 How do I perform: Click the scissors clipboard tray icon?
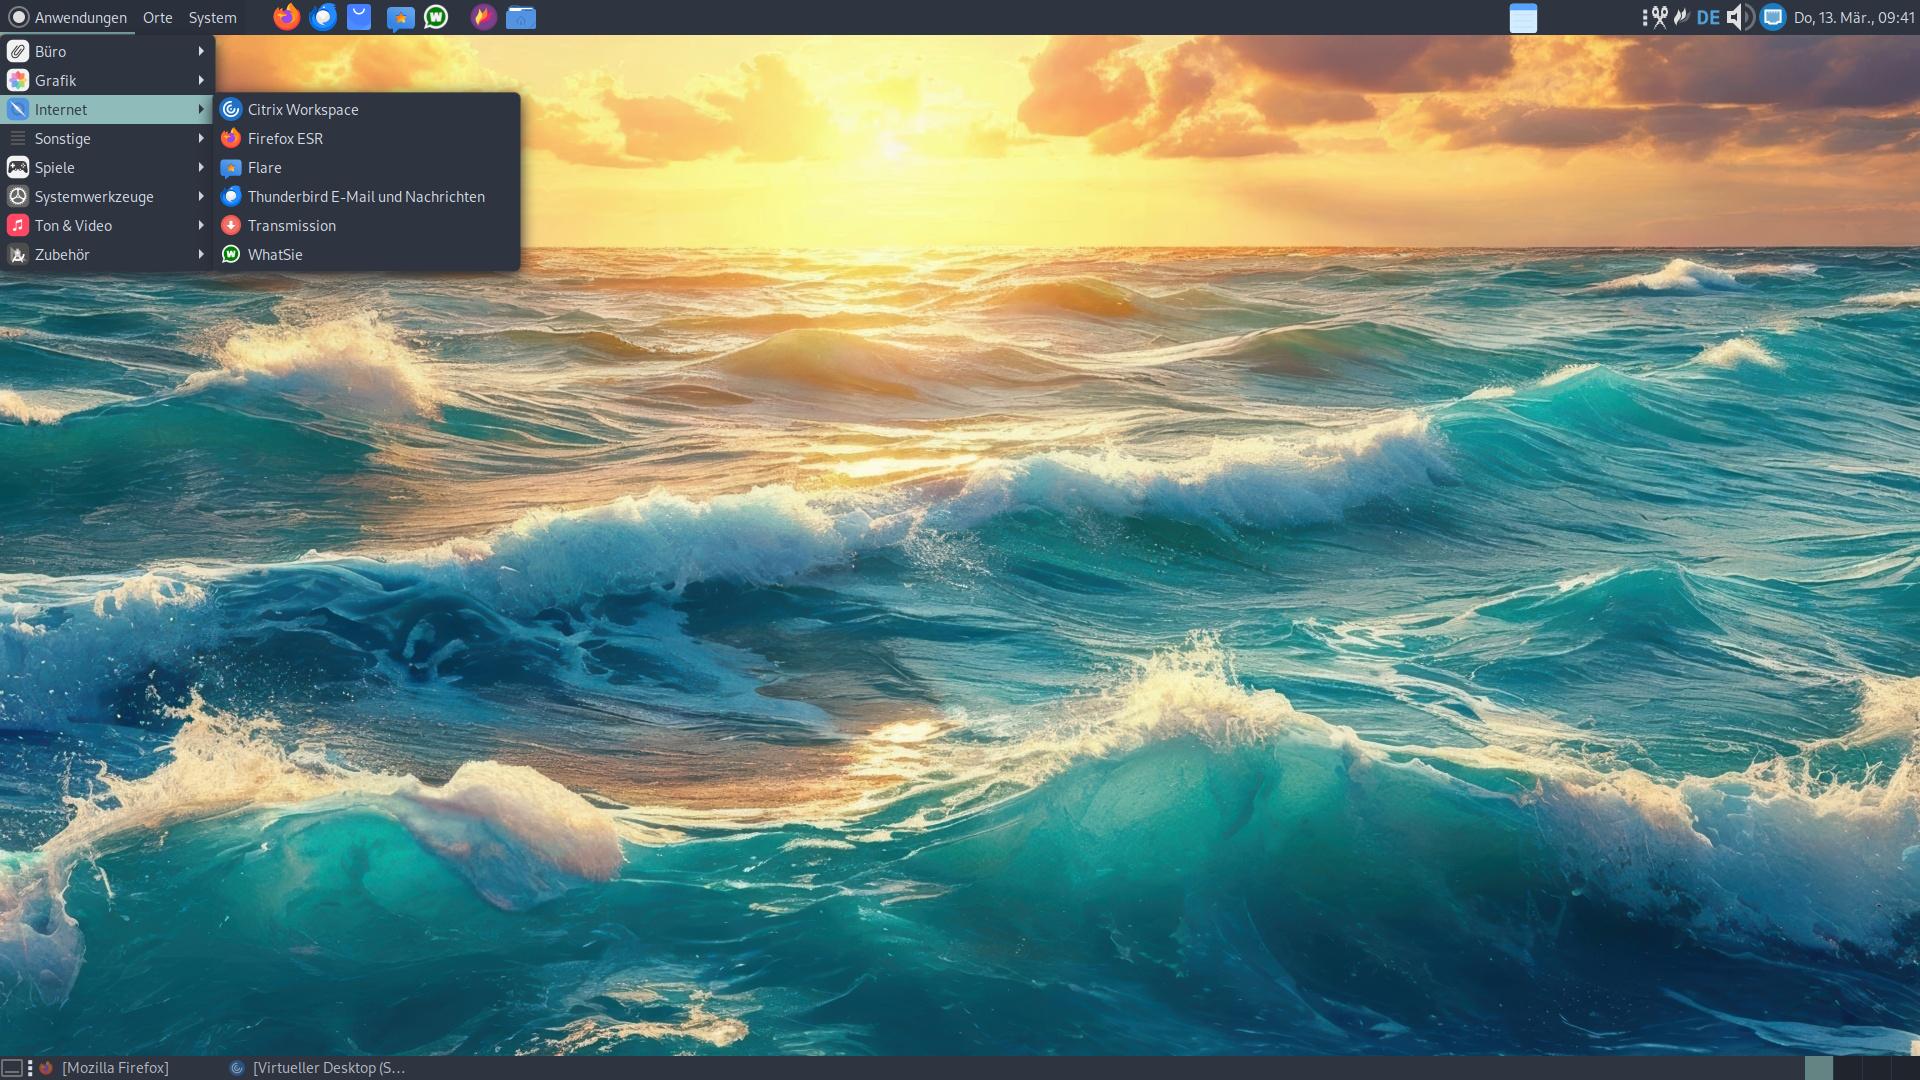pyautogui.click(x=1660, y=17)
